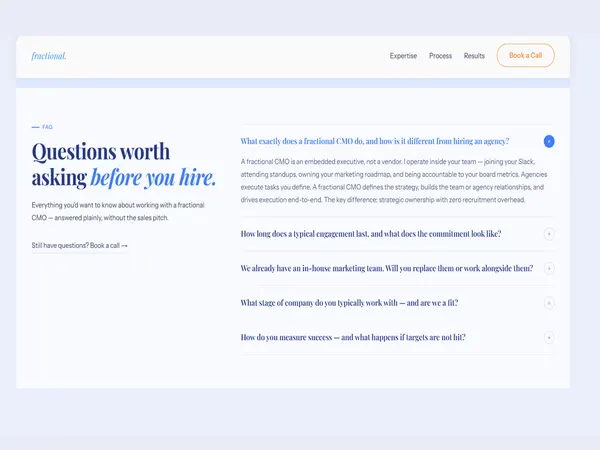Click the 'Everything you'd want to know' paragraph
This screenshot has height=450, width=600.
pyautogui.click(x=118, y=211)
